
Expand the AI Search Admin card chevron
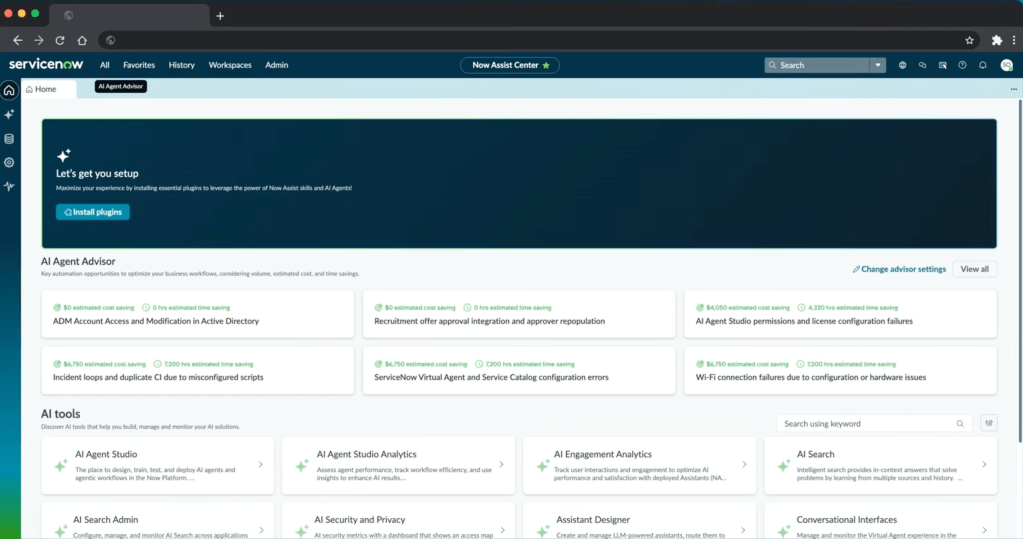(261, 530)
